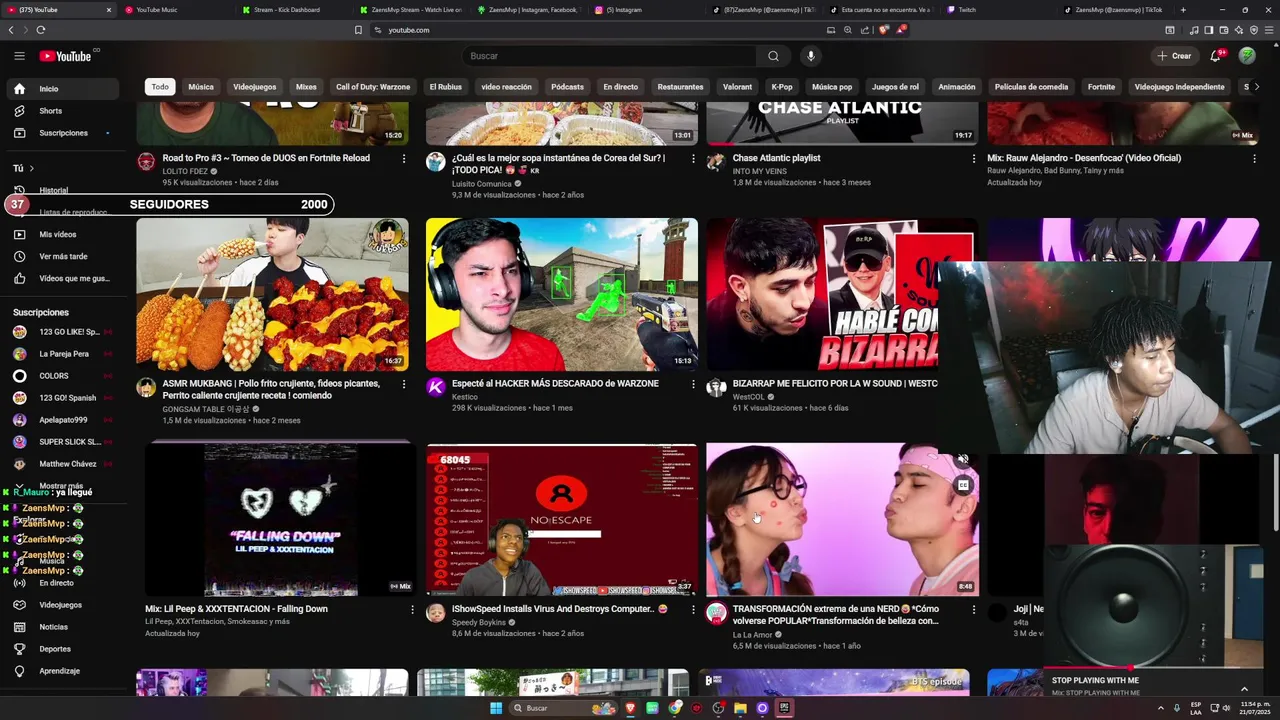Open the Falling Down mix thumbnail
Image resolution: width=1280 pixels, height=720 pixels.
click(280, 520)
